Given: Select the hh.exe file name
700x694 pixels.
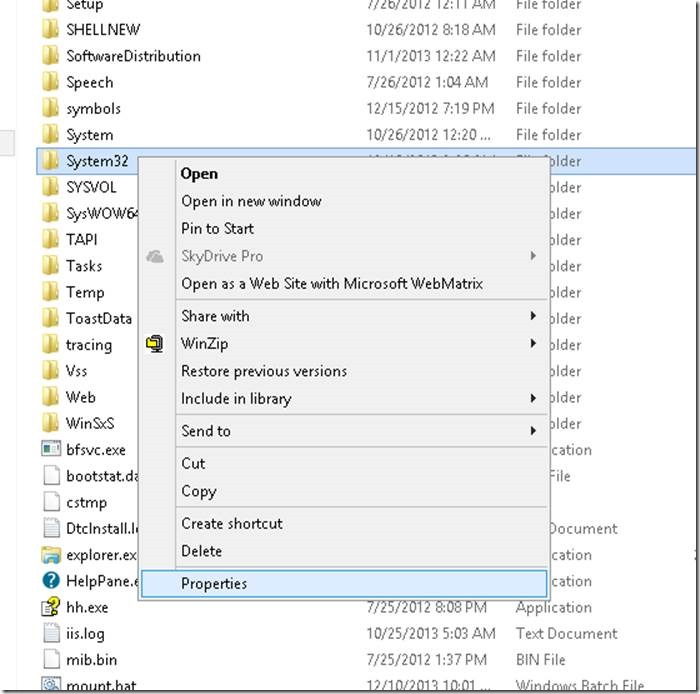Looking at the screenshot, I should coord(87,607).
